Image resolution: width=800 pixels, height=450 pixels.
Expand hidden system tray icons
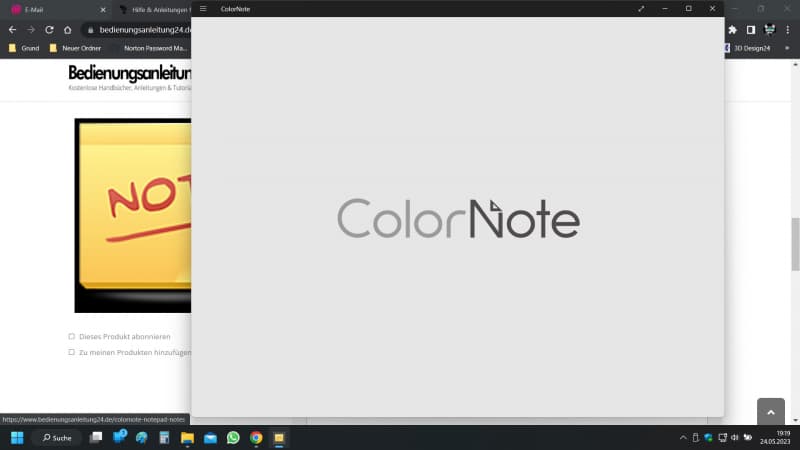[x=683, y=438]
